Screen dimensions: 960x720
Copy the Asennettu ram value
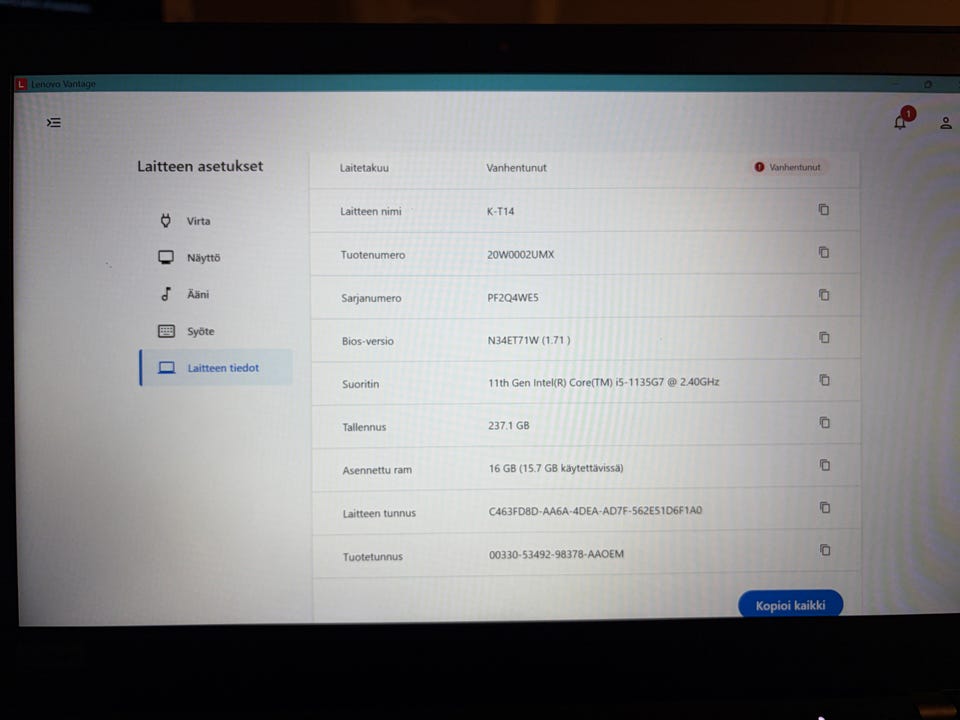[825, 465]
